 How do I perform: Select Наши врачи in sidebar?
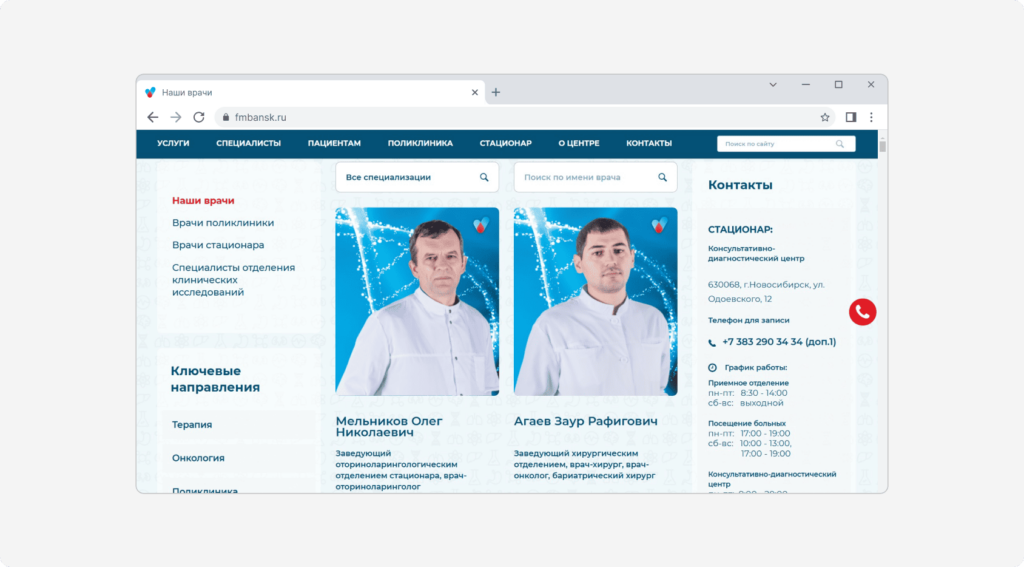[x=203, y=201]
